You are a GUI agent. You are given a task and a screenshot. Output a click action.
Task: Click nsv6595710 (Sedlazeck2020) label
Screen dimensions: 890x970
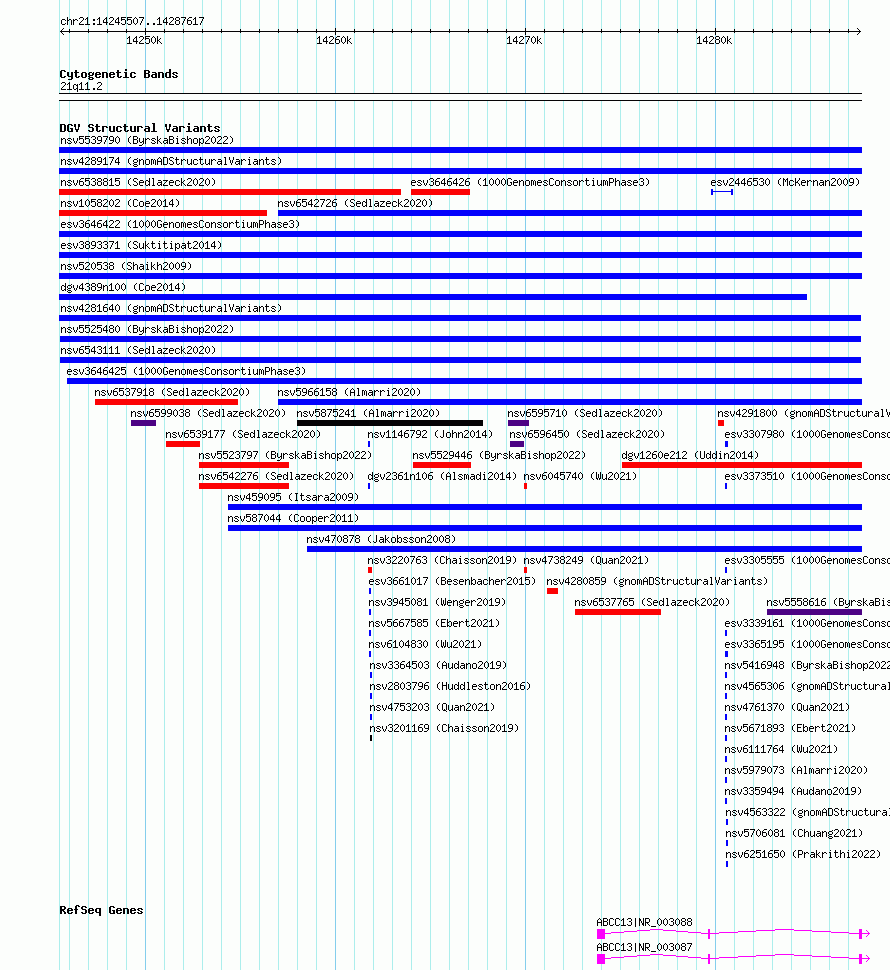click(x=585, y=414)
